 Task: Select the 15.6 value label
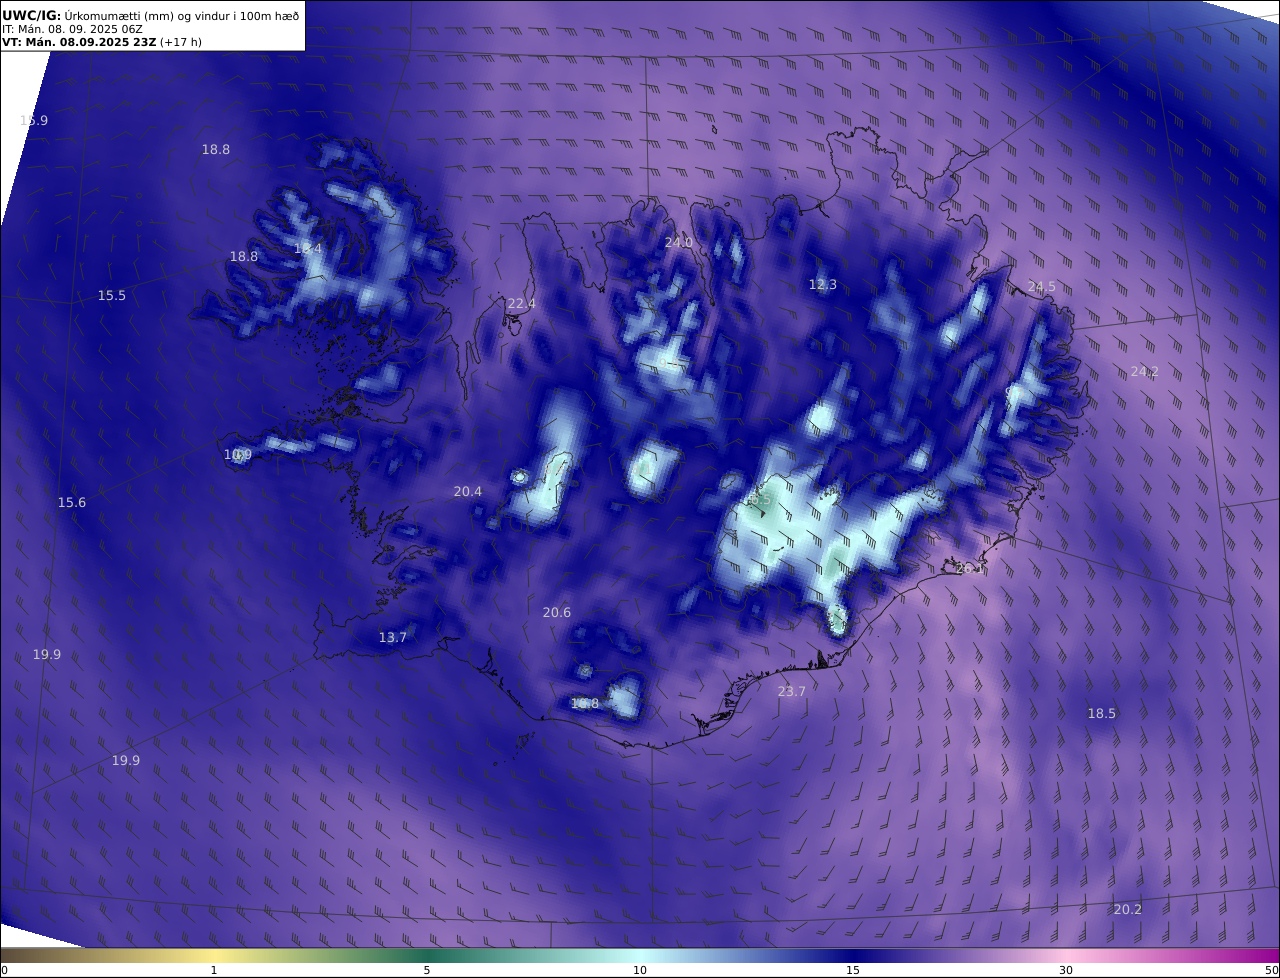[72, 503]
